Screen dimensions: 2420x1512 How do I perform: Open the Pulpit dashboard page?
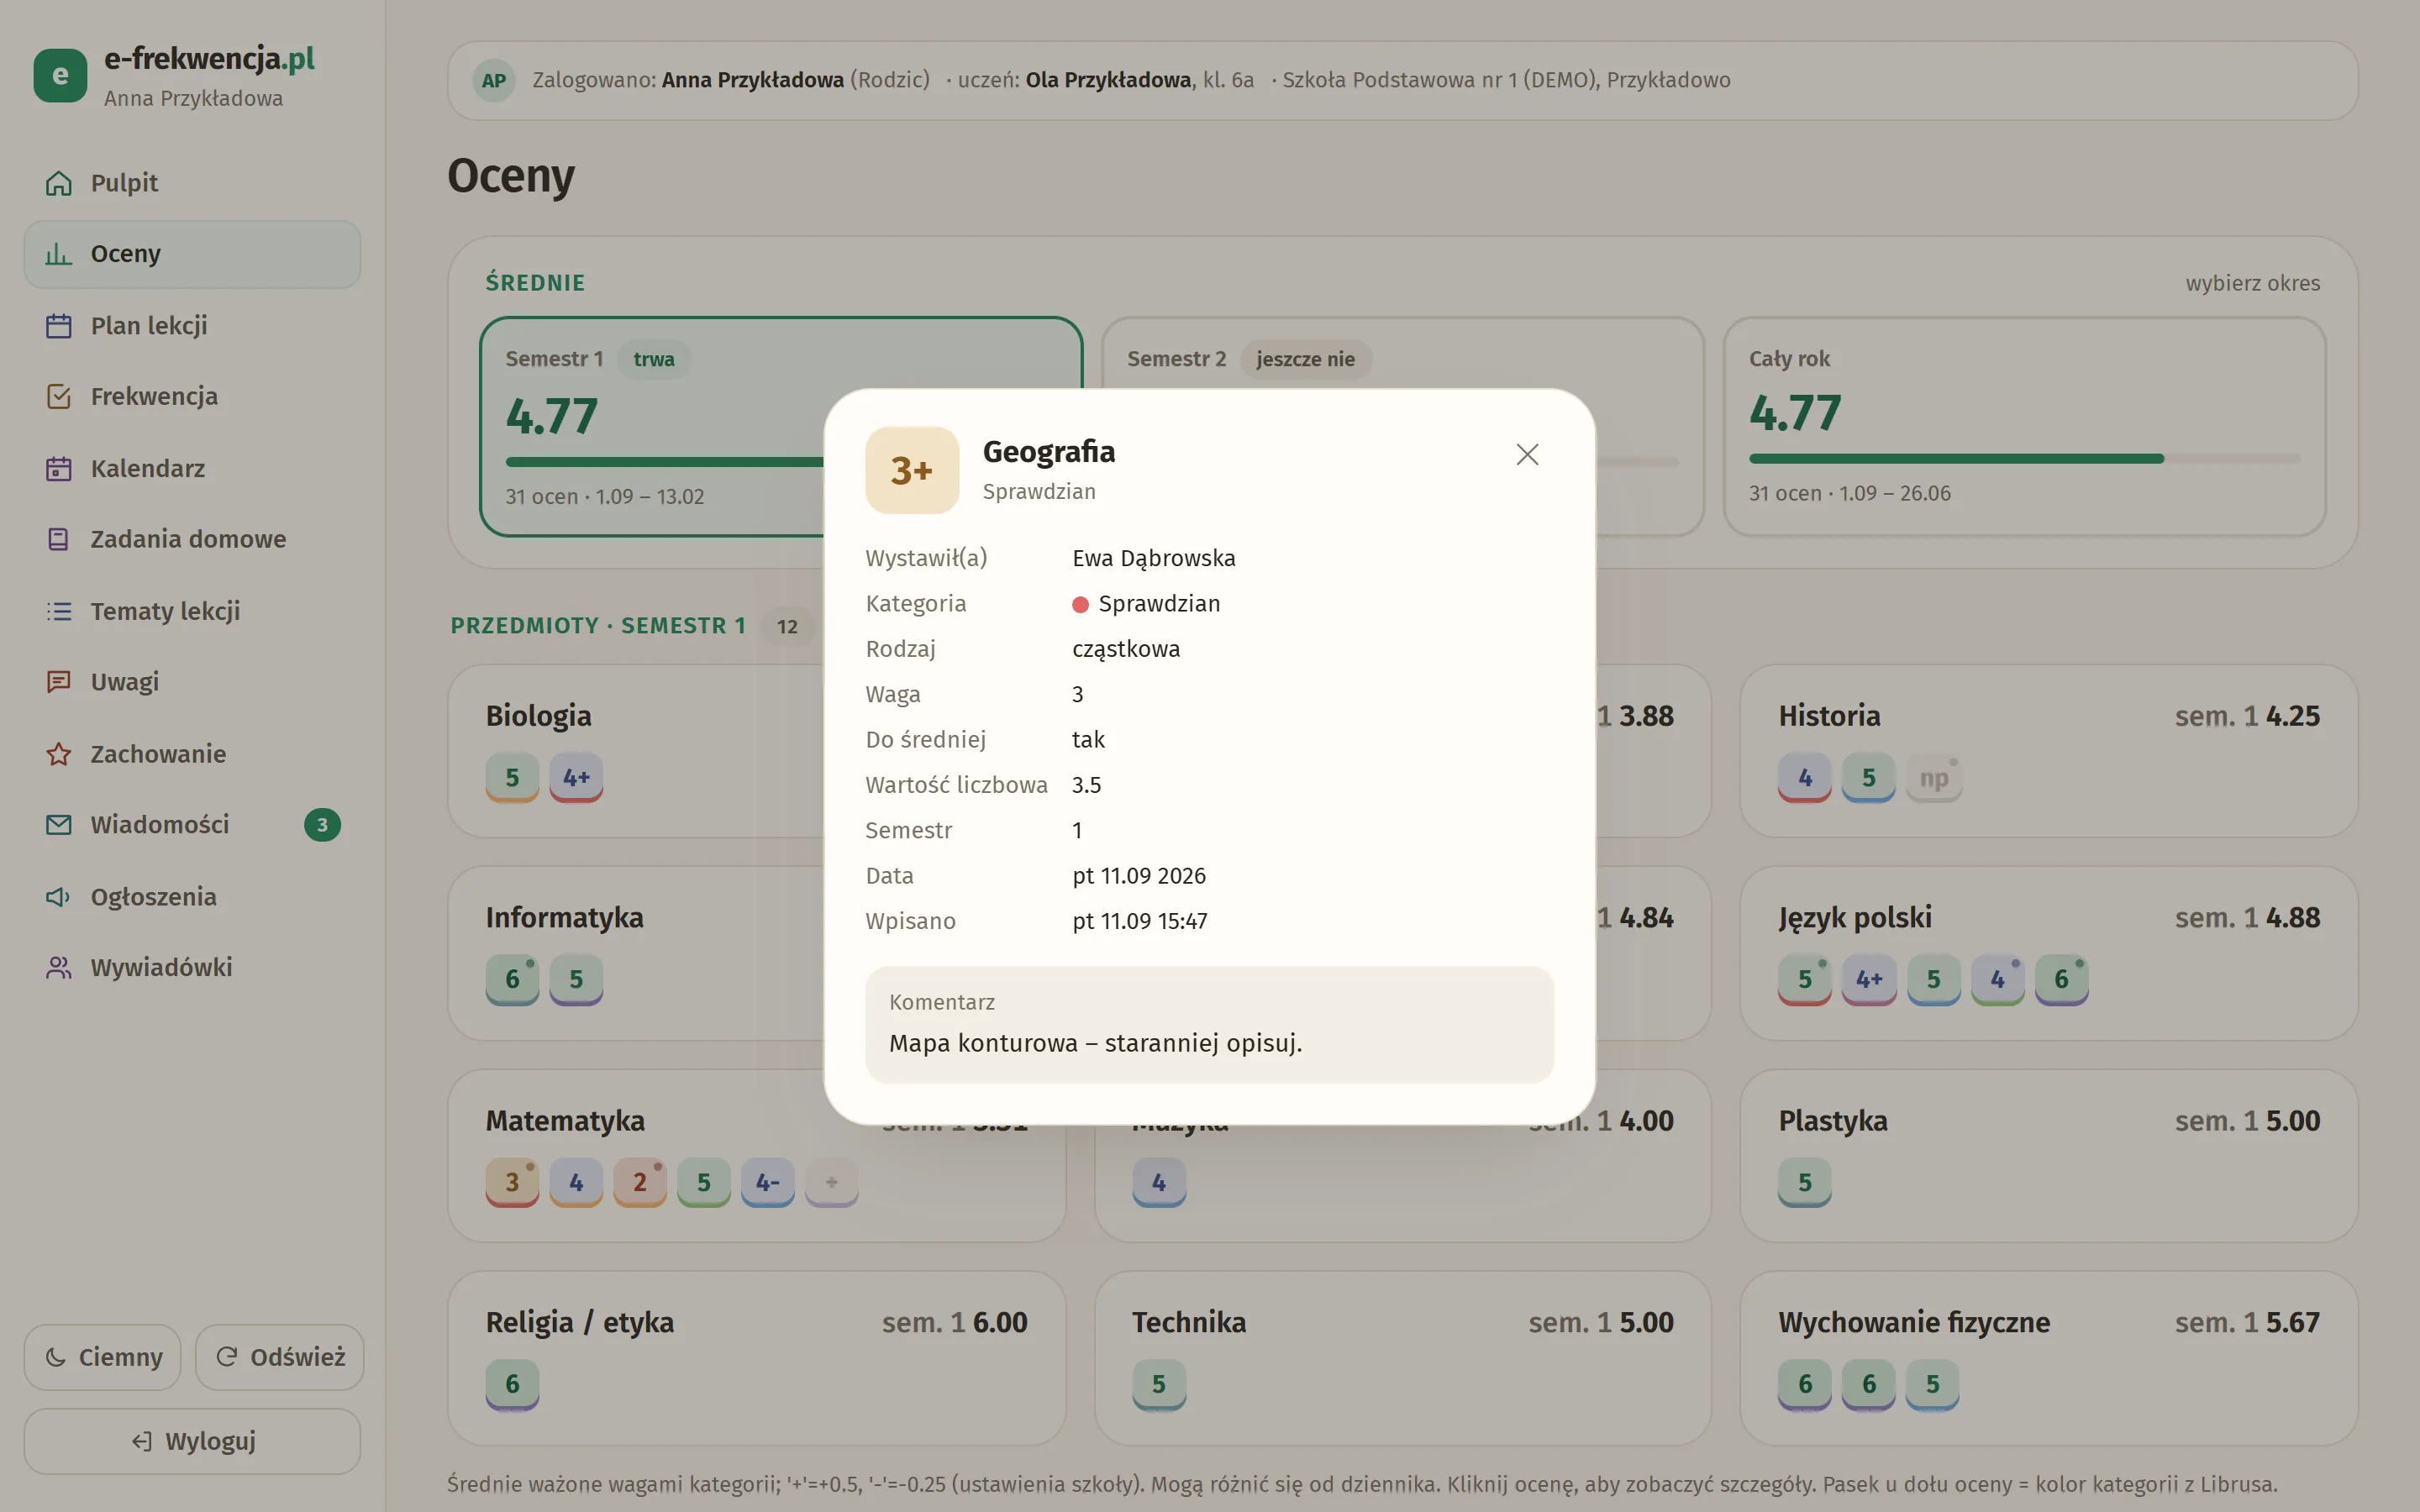point(192,183)
